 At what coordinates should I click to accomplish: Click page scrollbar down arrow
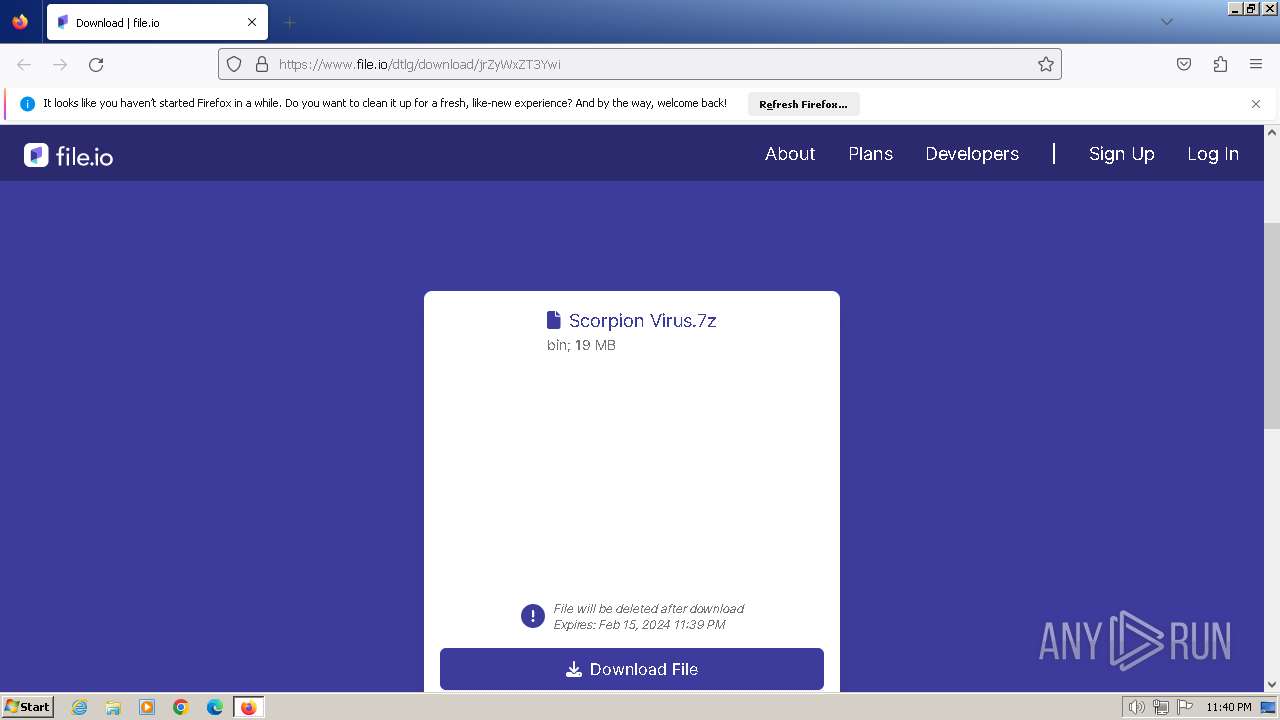[x=1272, y=684]
